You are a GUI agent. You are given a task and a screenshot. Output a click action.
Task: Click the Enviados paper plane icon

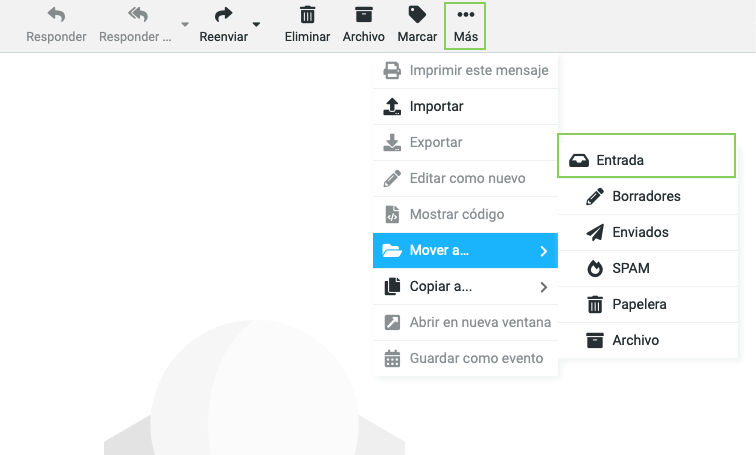(595, 232)
